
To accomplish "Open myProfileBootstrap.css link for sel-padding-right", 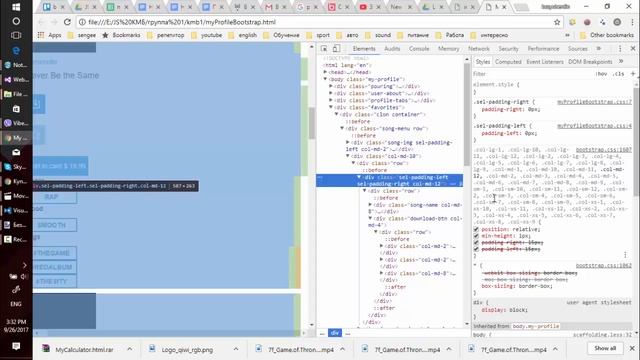I will 594,102.
